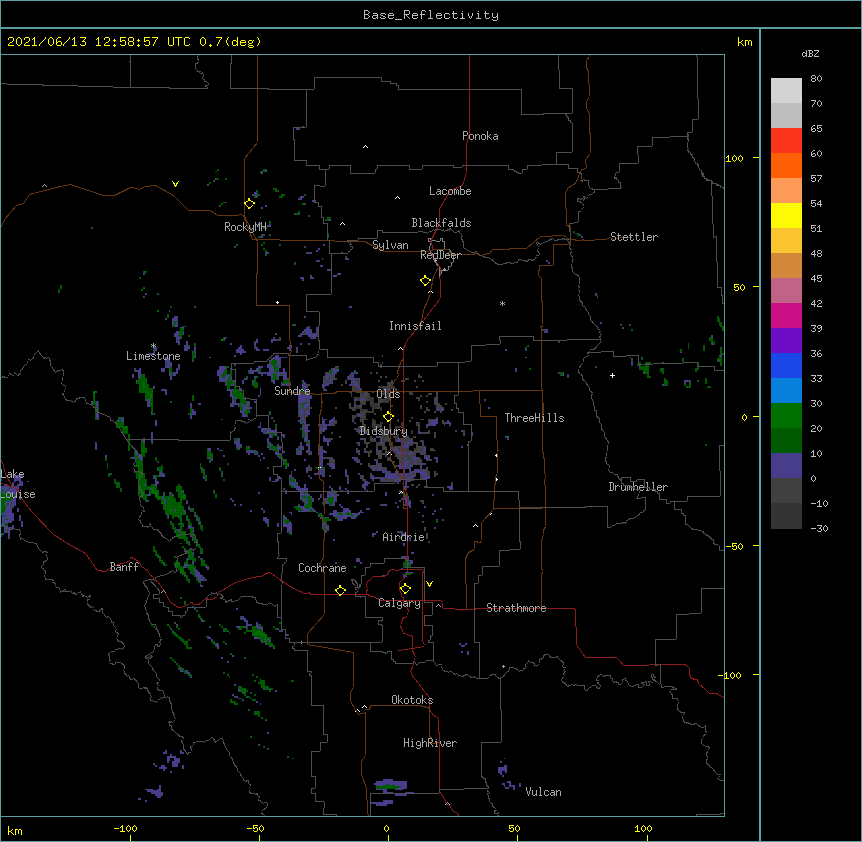Click the Sylvan label
Image resolution: width=862 pixels, height=842 pixels.
(390, 245)
